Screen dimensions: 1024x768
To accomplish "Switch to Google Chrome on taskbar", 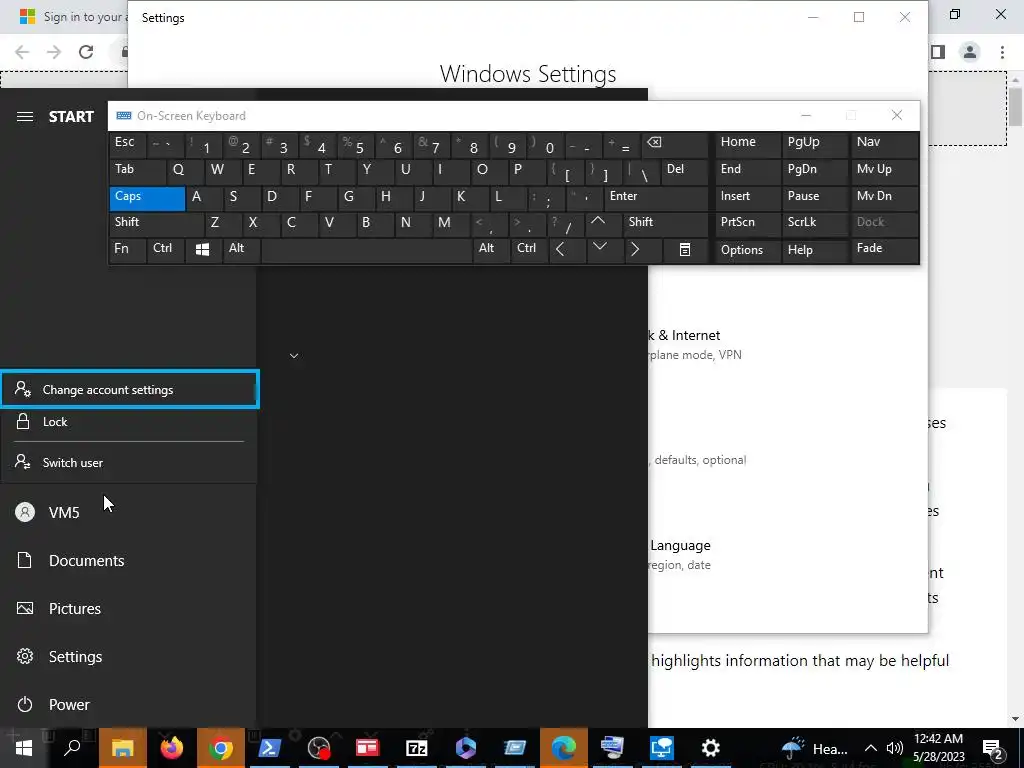I will point(221,748).
